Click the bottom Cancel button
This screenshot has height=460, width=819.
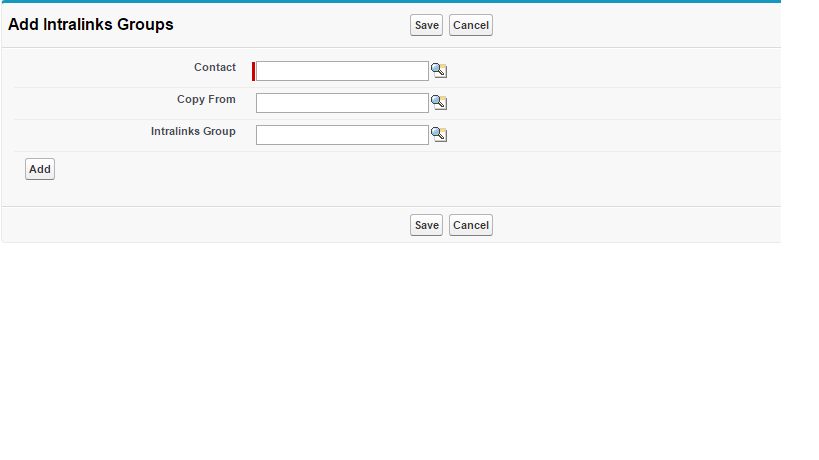(x=471, y=225)
